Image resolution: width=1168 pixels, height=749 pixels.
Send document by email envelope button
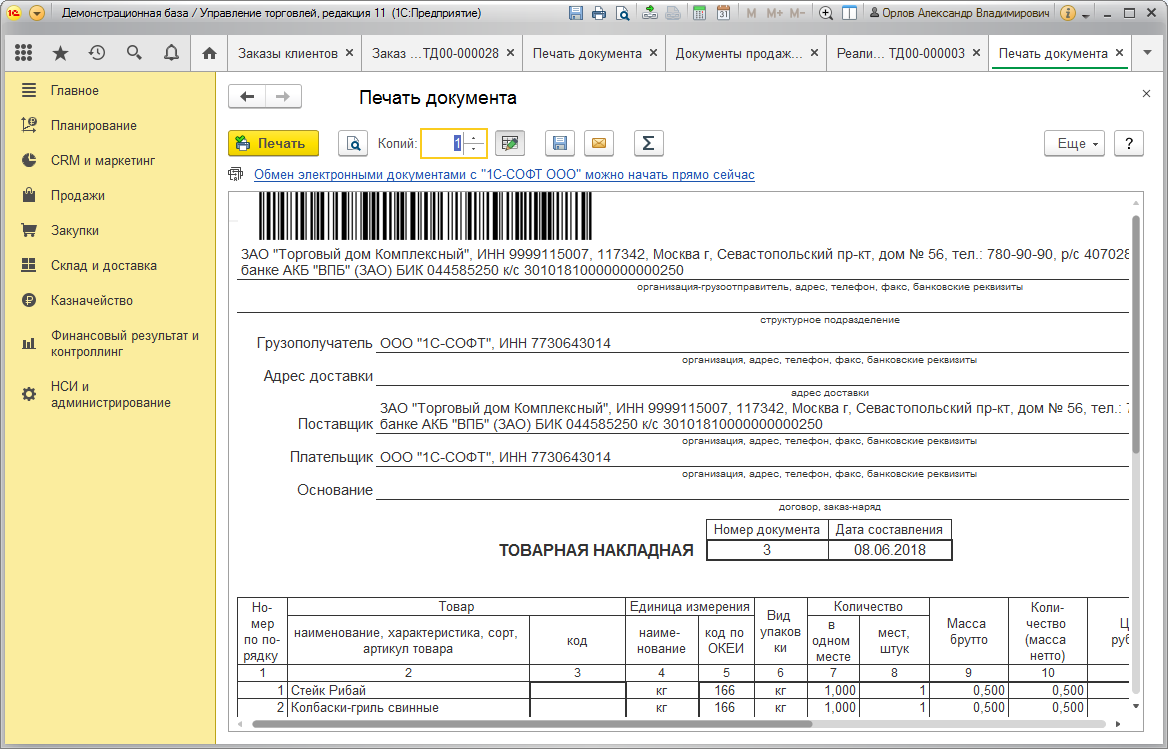tap(599, 143)
